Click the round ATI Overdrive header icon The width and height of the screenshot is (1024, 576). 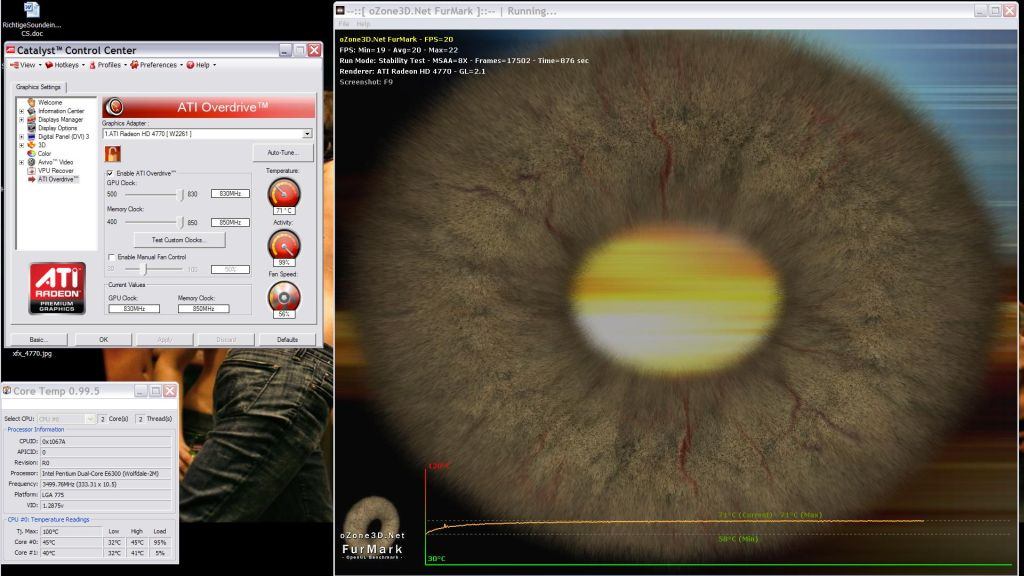[114, 106]
